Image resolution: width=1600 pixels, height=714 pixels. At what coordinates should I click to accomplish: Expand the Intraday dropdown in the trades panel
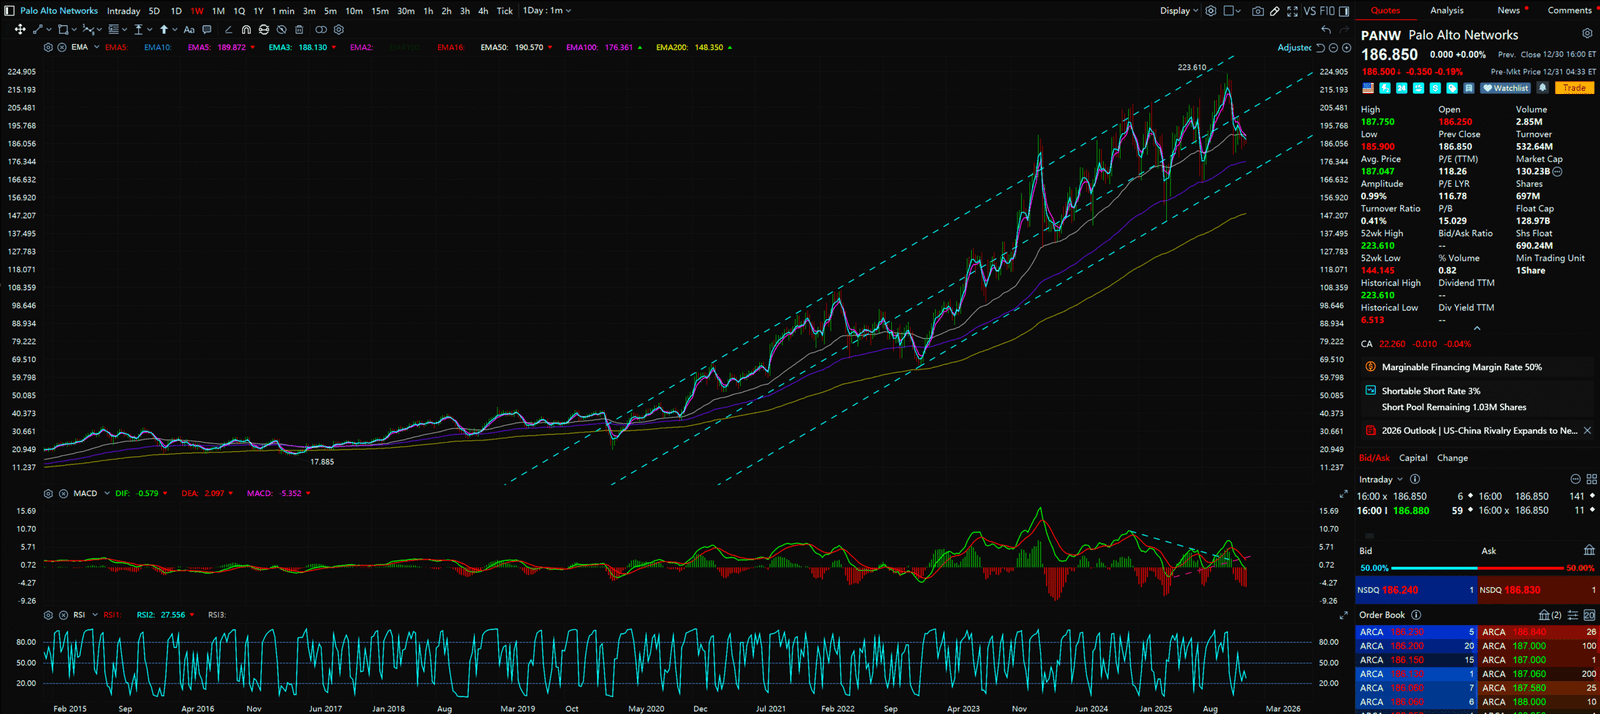tap(1380, 480)
